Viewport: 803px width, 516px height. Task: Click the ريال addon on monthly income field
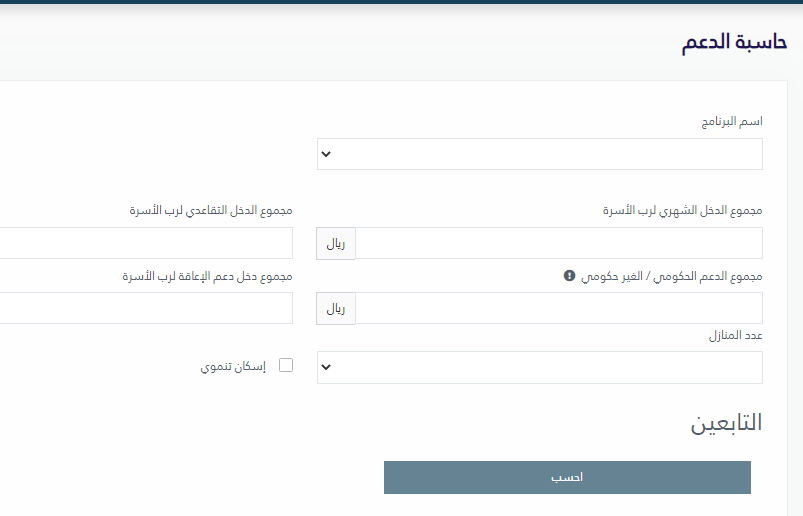point(336,244)
